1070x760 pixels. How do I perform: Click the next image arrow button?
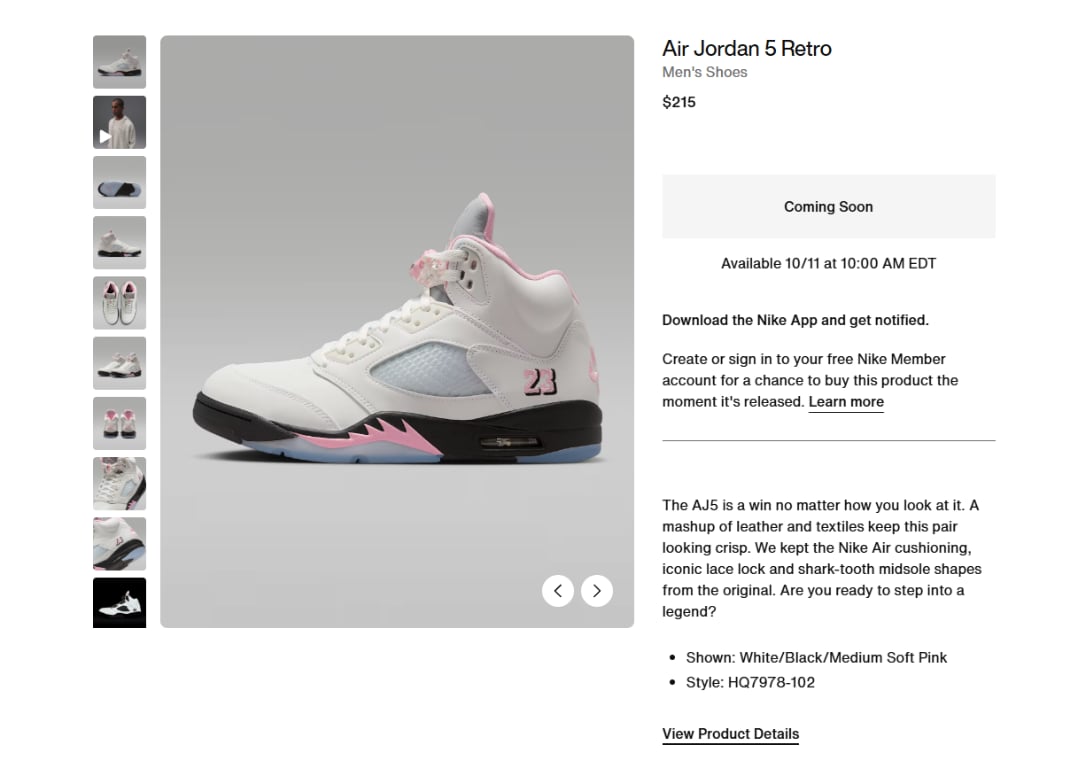coord(597,591)
